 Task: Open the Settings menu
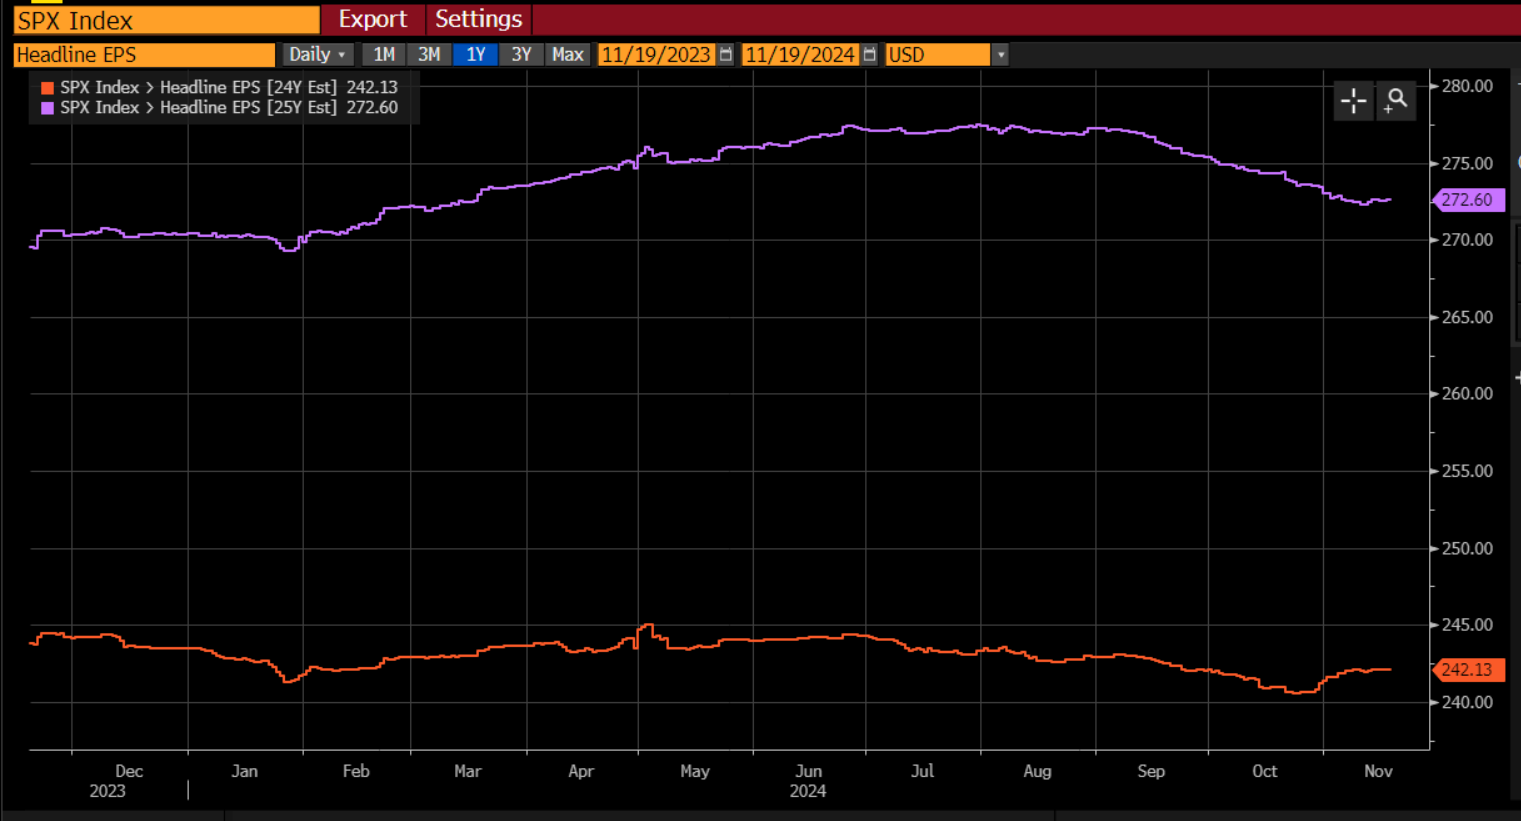[478, 19]
